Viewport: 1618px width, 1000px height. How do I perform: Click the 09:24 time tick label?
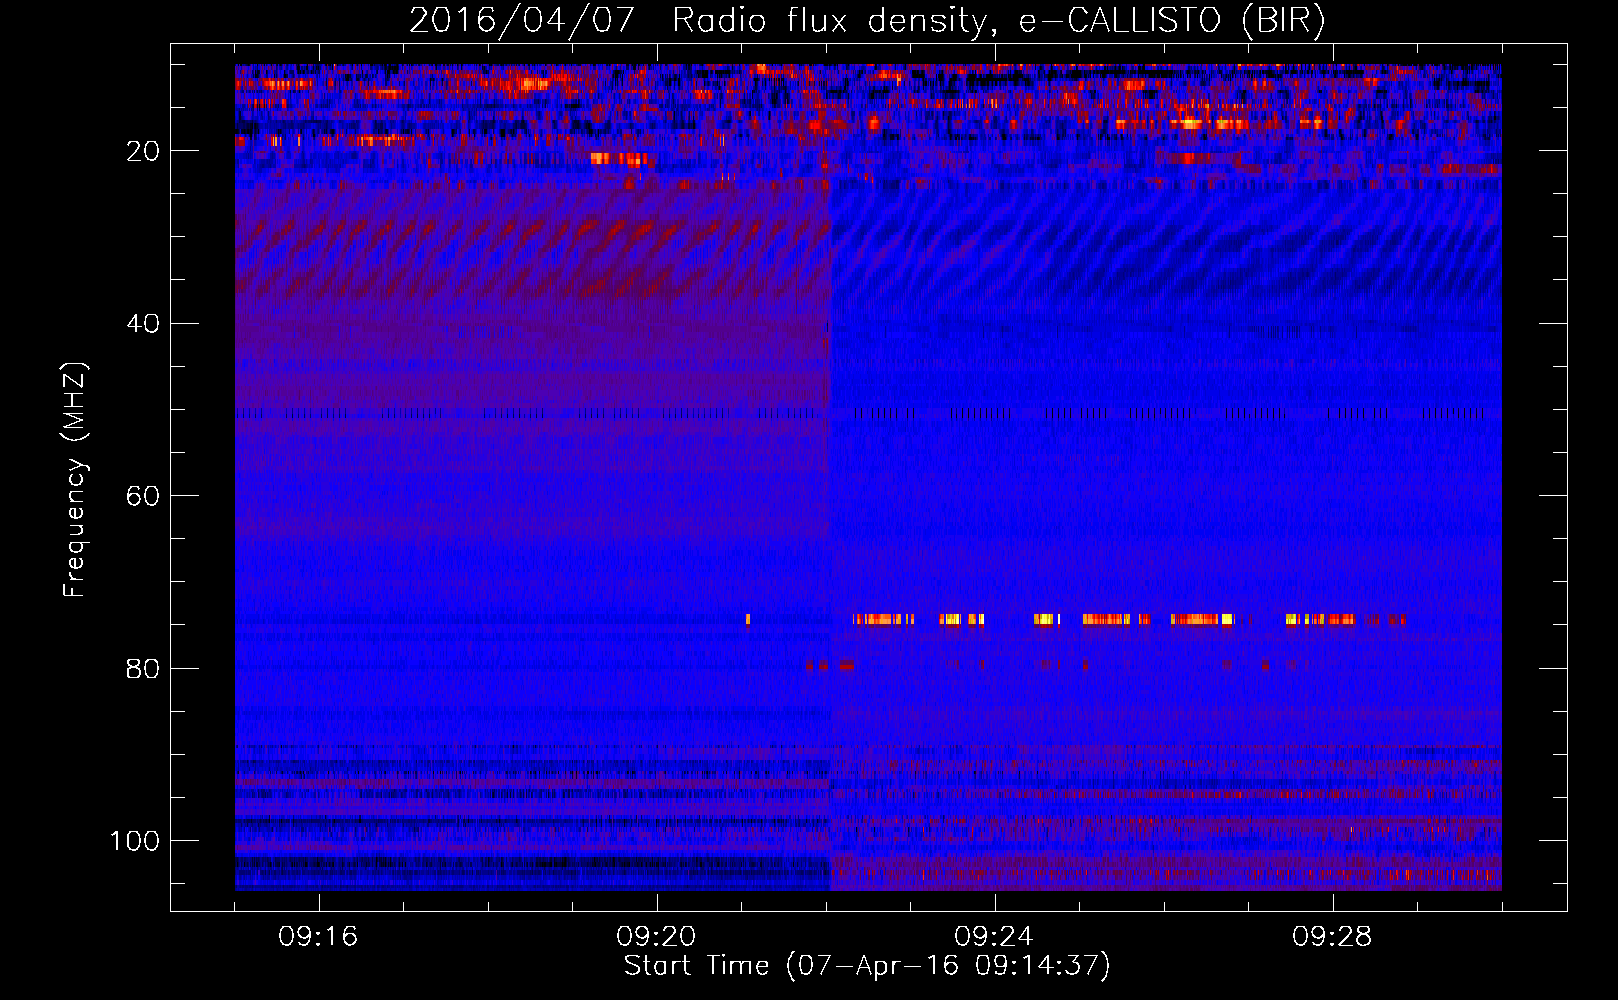point(995,937)
